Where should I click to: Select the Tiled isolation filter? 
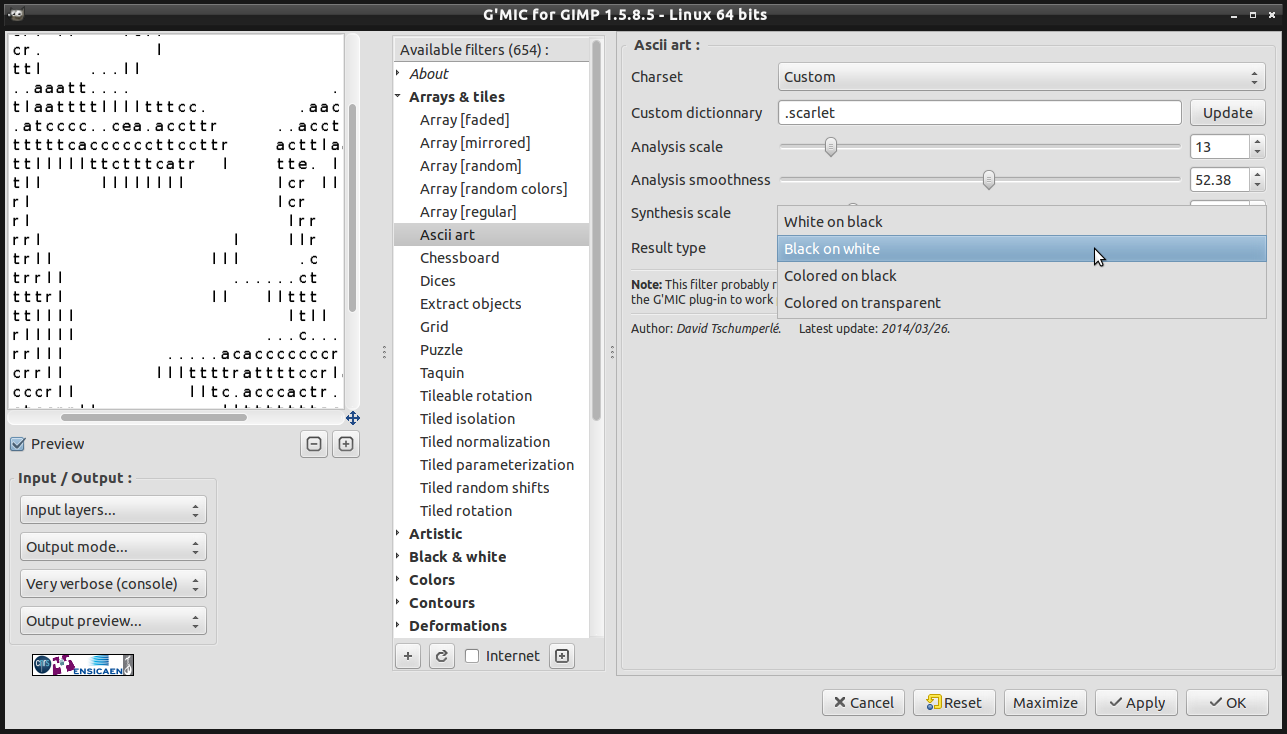coord(467,419)
